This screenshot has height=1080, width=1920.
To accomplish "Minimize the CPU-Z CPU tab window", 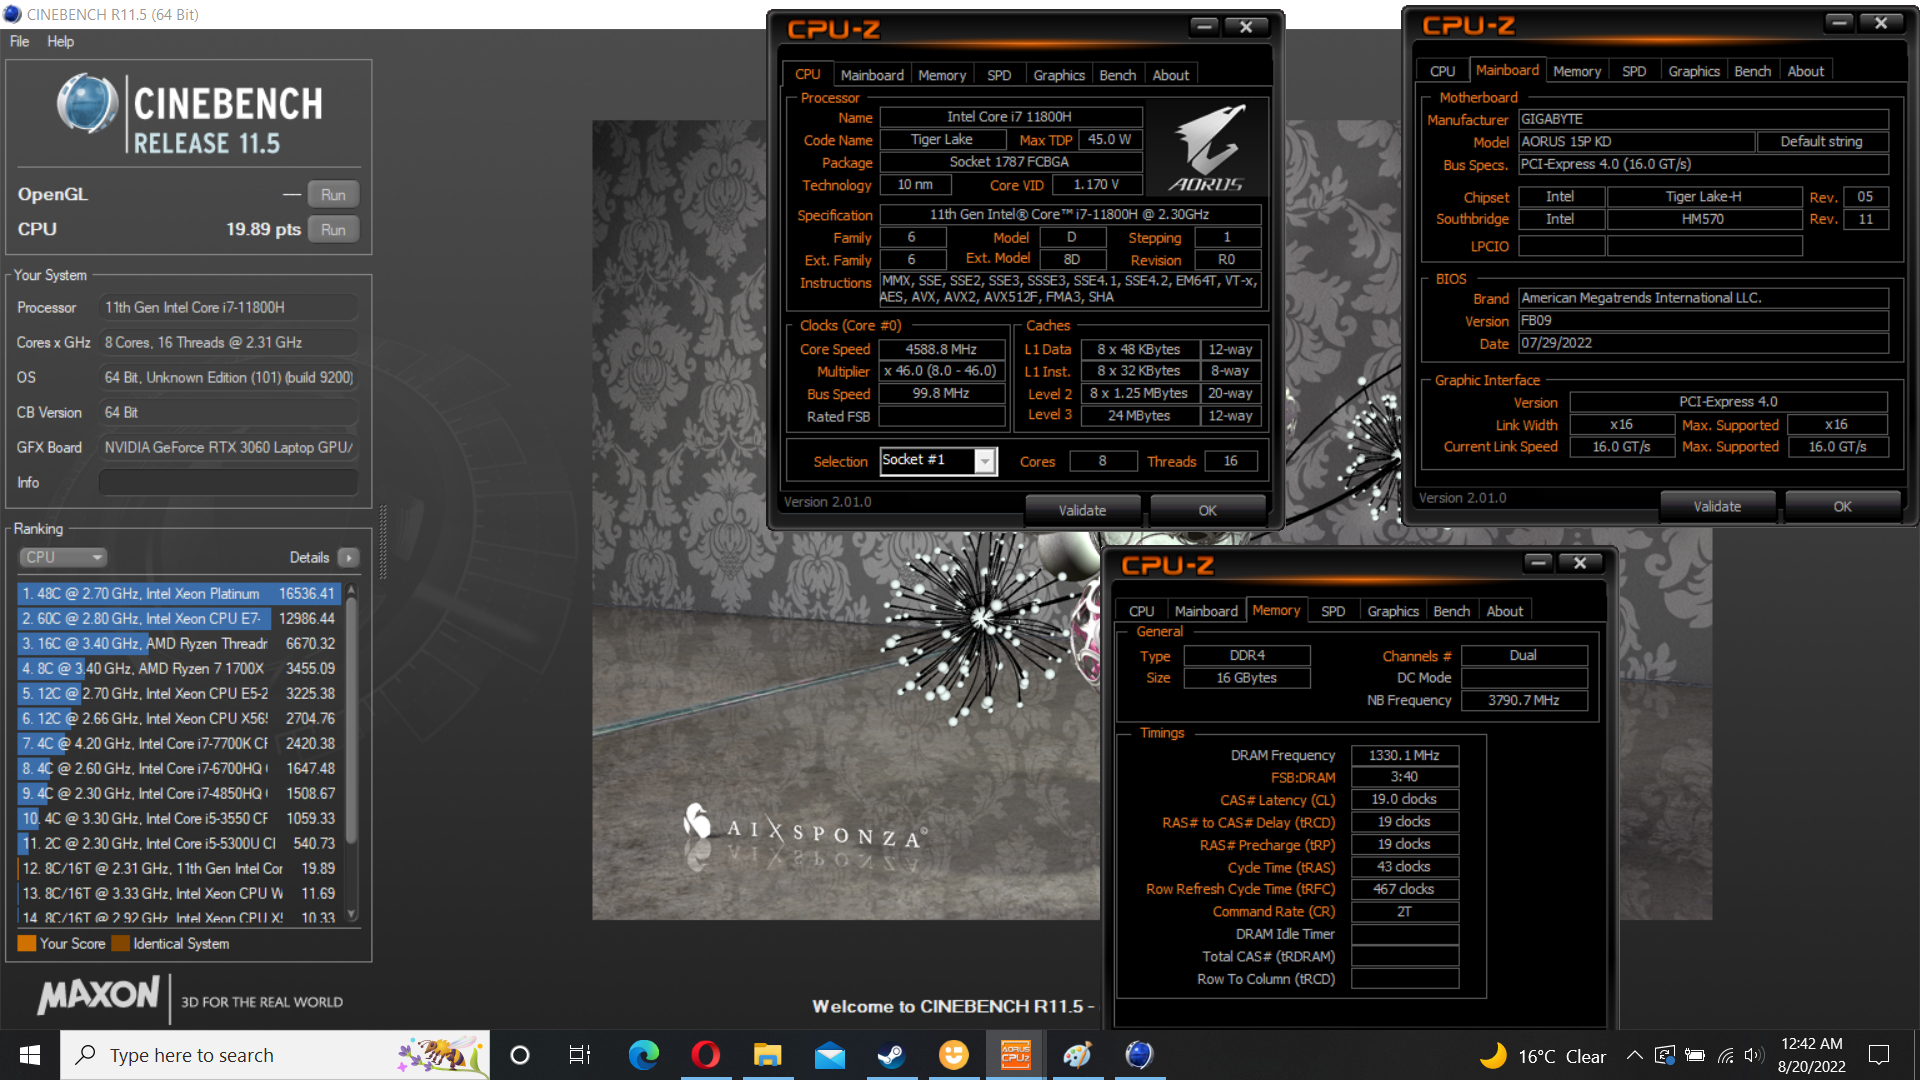I will click(1206, 27).
